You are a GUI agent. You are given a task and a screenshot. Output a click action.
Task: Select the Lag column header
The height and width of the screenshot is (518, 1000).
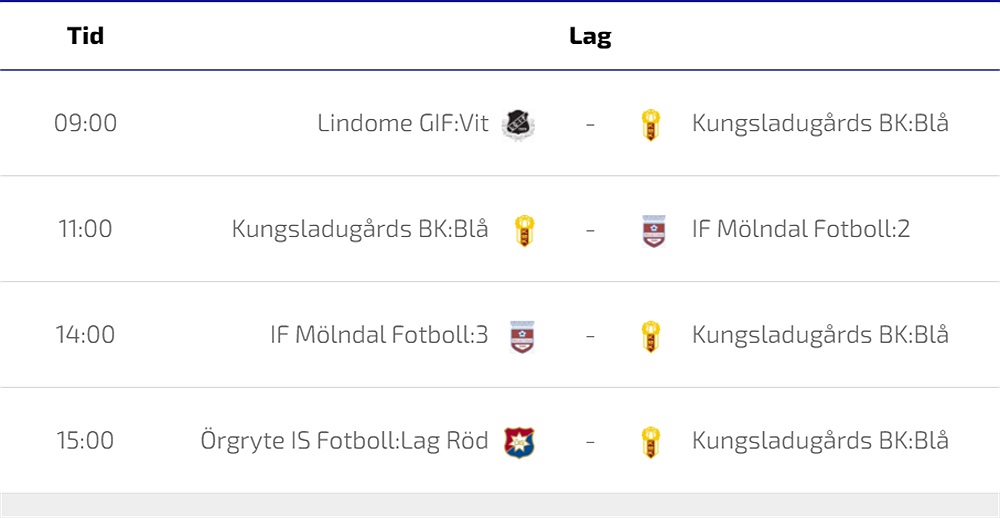pos(590,37)
